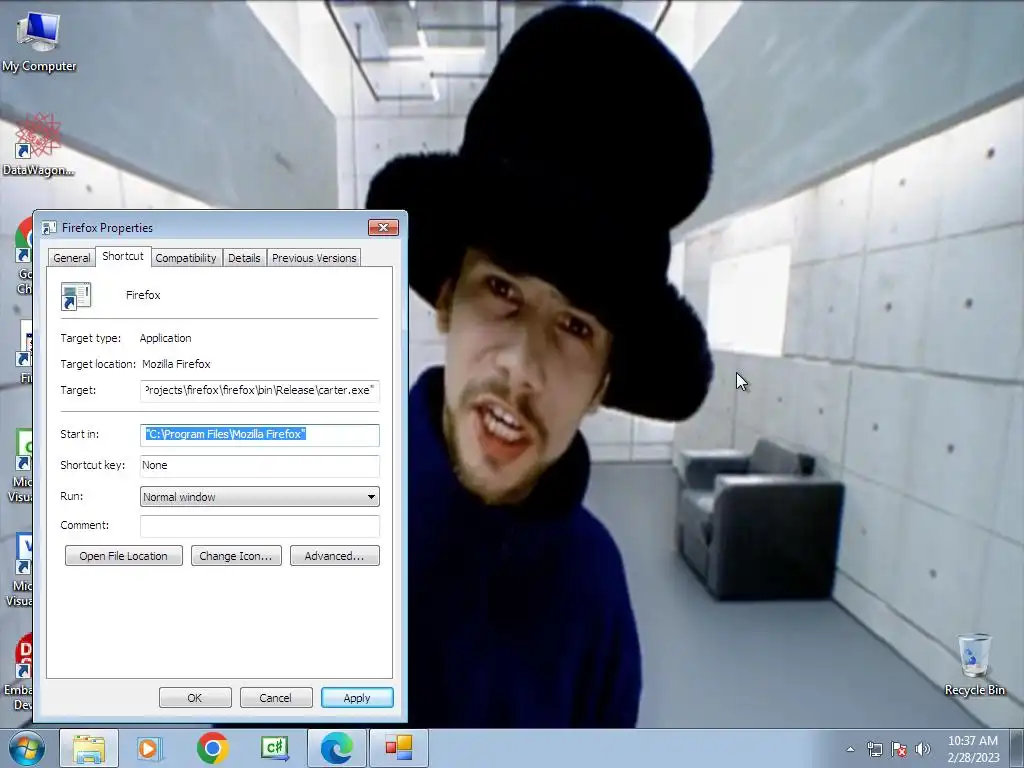This screenshot has height=768, width=1024.
Task: Open the Action Center flag icon
Action: 899,749
